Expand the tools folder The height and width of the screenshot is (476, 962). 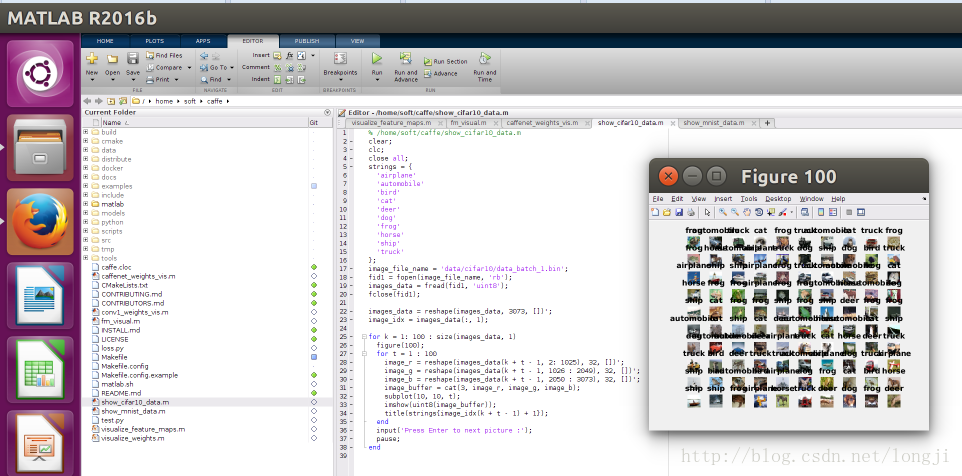point(86,258)
